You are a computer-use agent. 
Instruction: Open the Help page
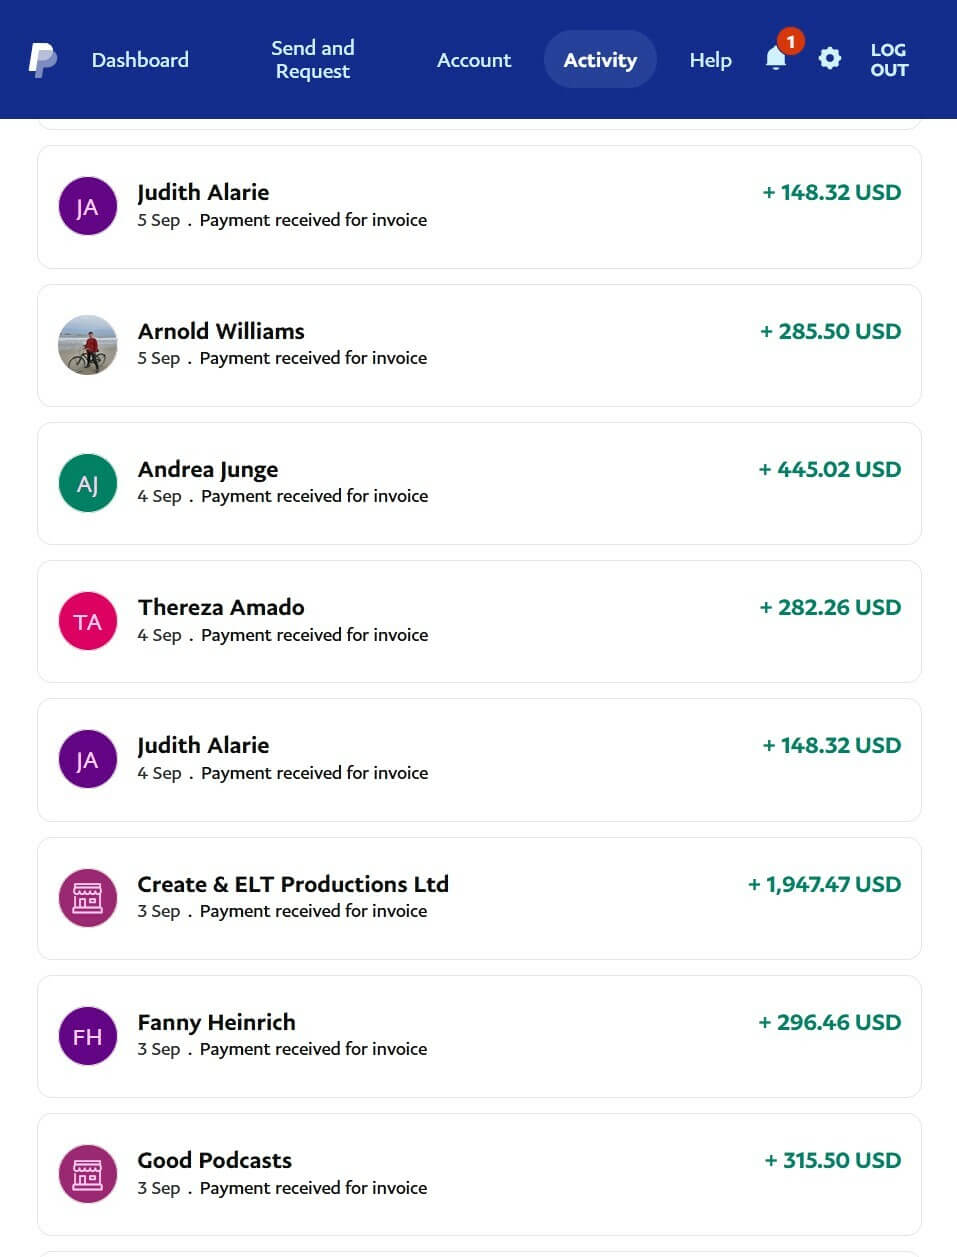(x=710, y=60)
